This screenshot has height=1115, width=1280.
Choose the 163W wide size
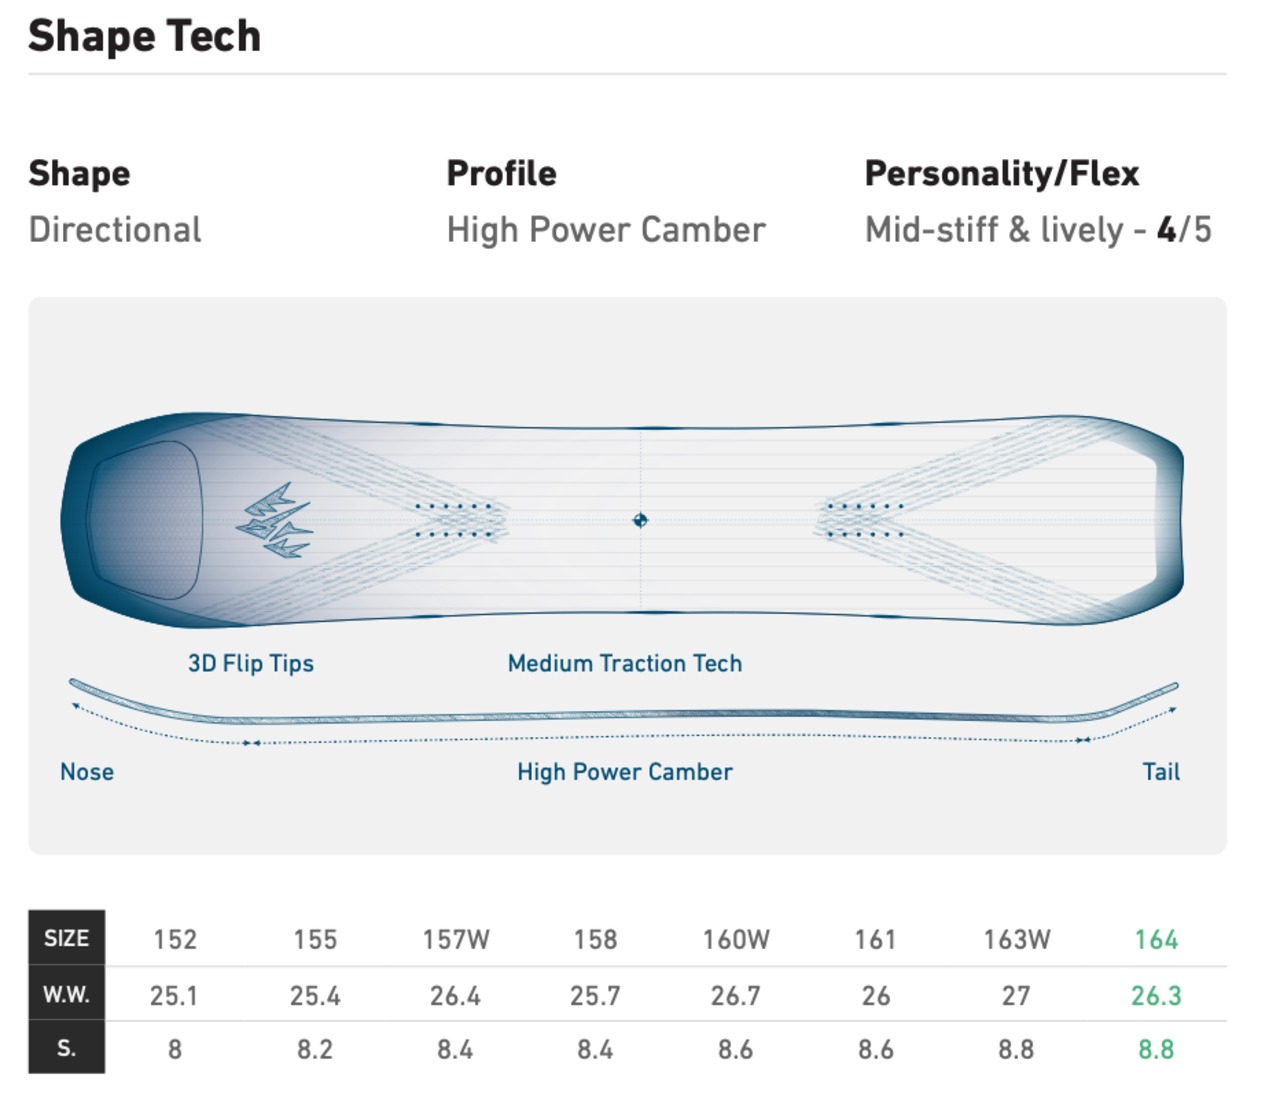1017,940
